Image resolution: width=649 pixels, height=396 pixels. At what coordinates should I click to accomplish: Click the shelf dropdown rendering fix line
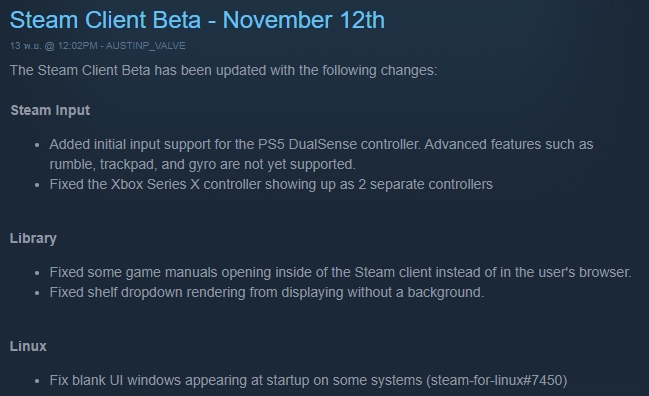pos(267,292)
